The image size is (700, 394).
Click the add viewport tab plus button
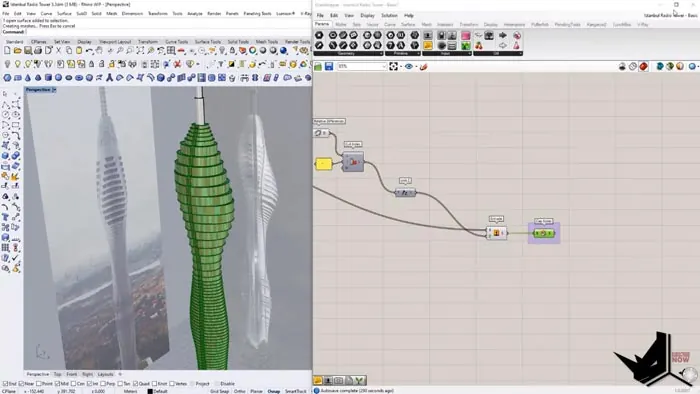click(120, 374)
